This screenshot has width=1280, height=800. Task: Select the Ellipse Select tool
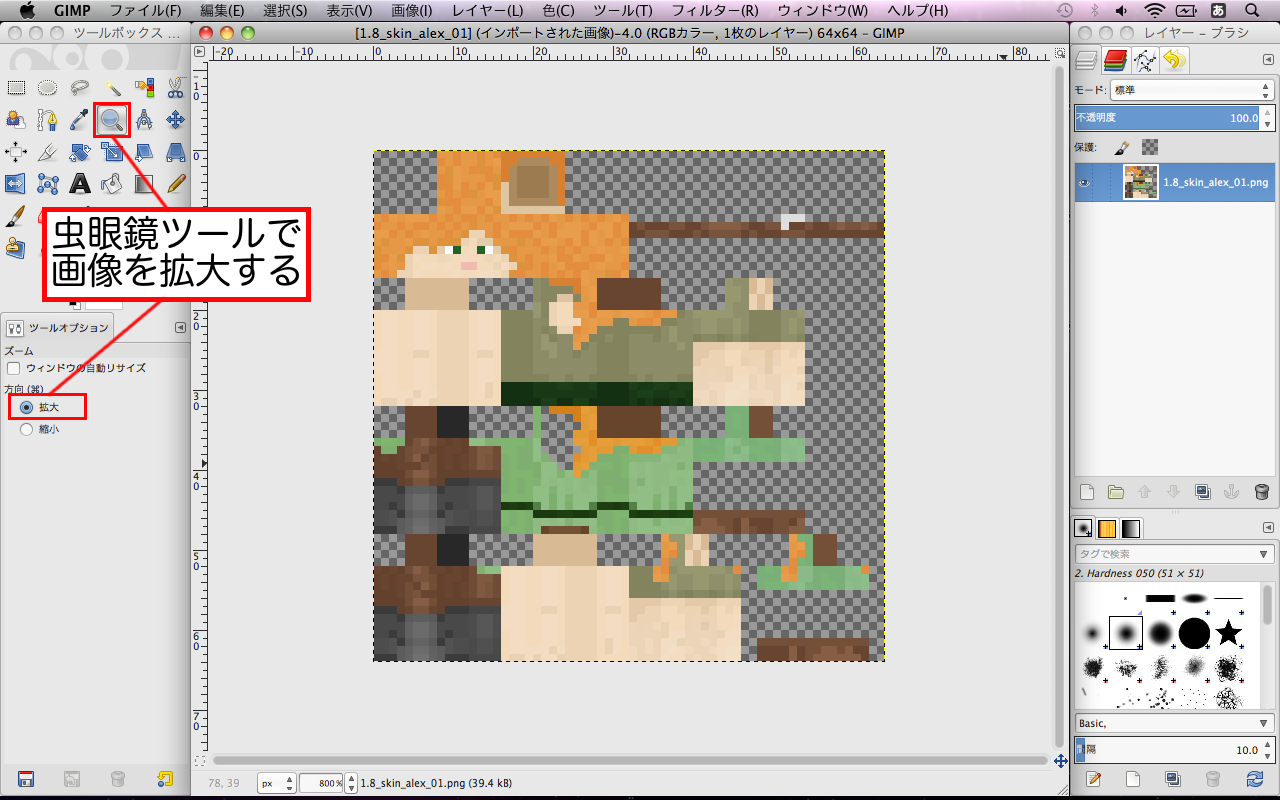pyautogui.click(x=48, y=88)
